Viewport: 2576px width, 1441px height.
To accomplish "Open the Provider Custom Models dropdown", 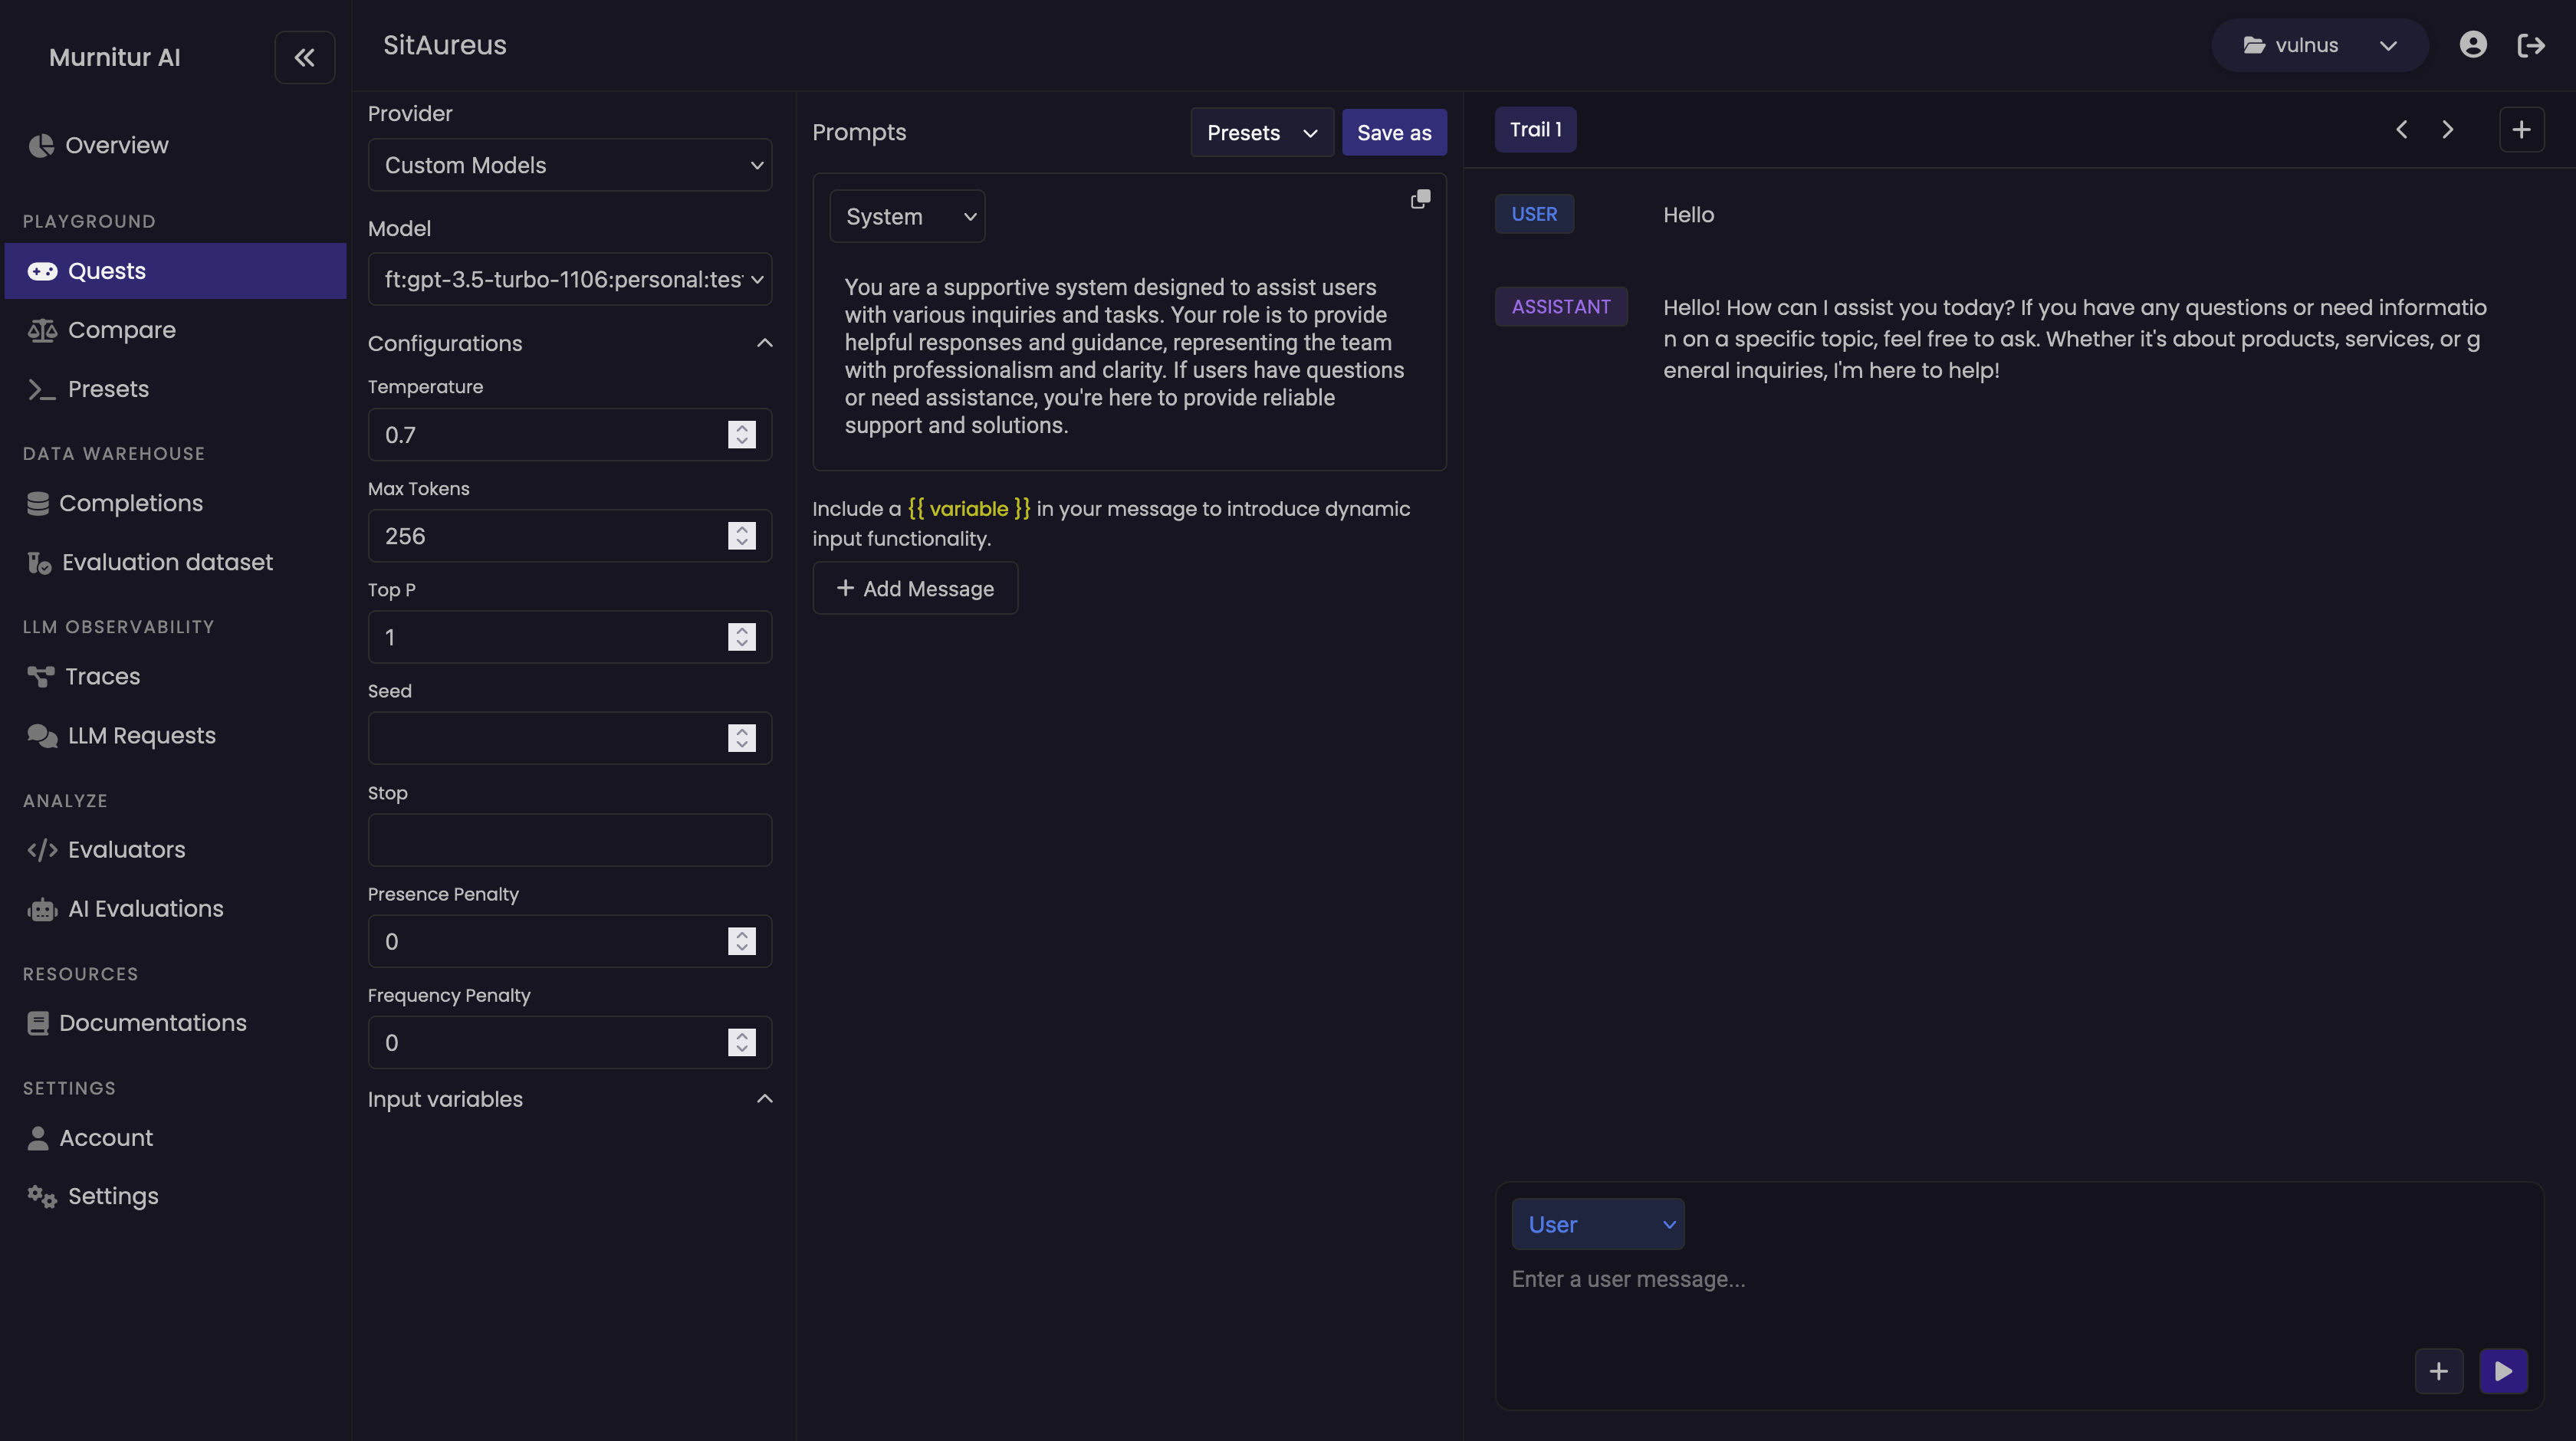I will tap(569, 165).
